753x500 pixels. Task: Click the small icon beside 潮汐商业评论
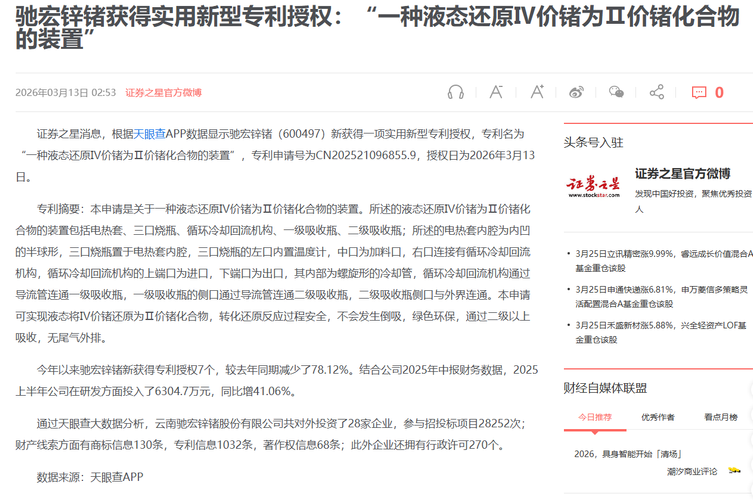pos(734,471)
